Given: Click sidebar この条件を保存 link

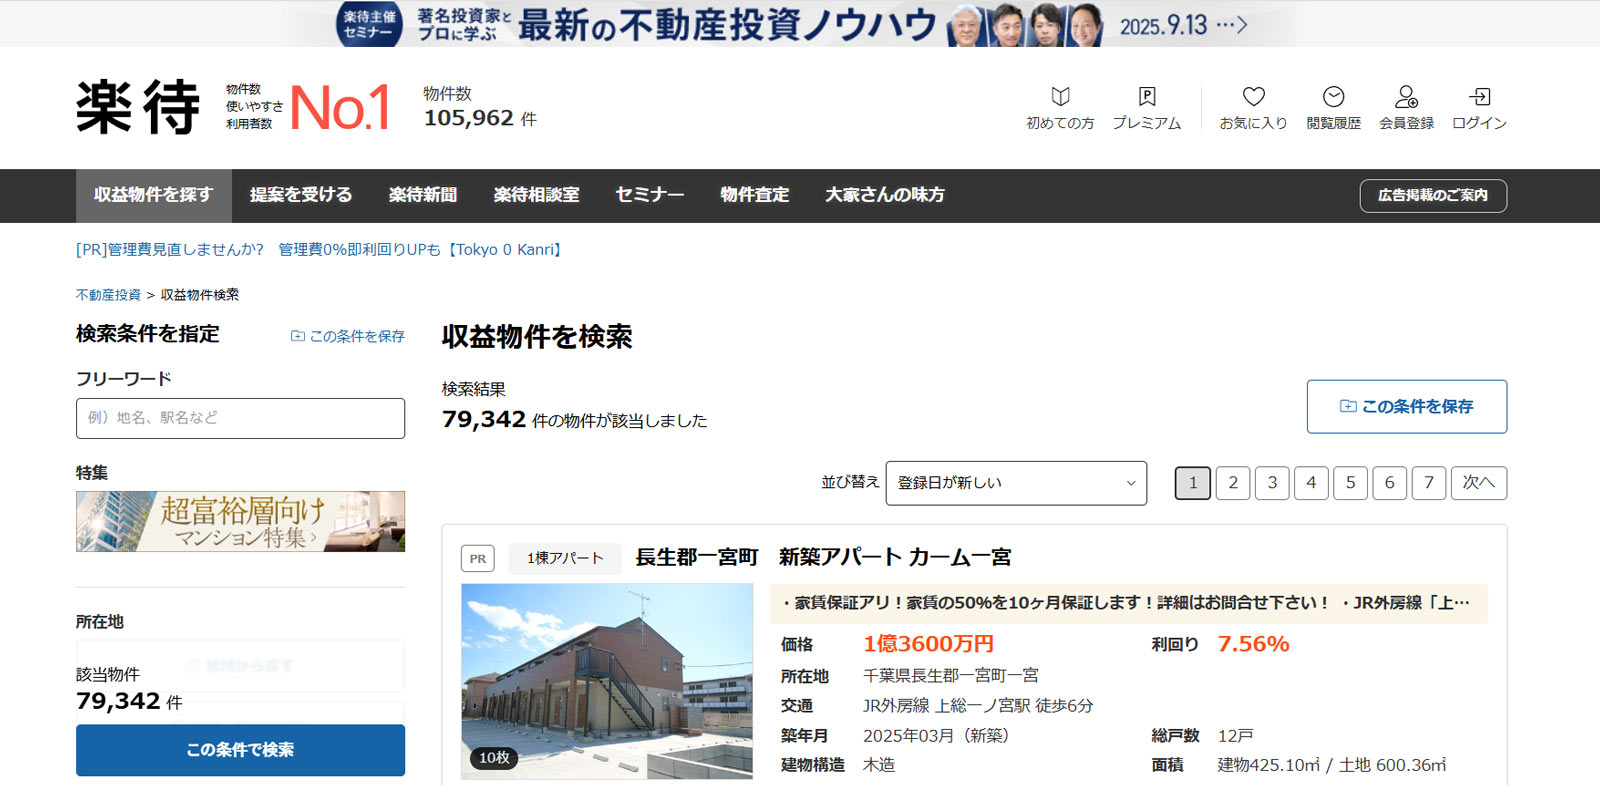Looking at the screenshot, I should pyautogui.click(x=348, y=336).
